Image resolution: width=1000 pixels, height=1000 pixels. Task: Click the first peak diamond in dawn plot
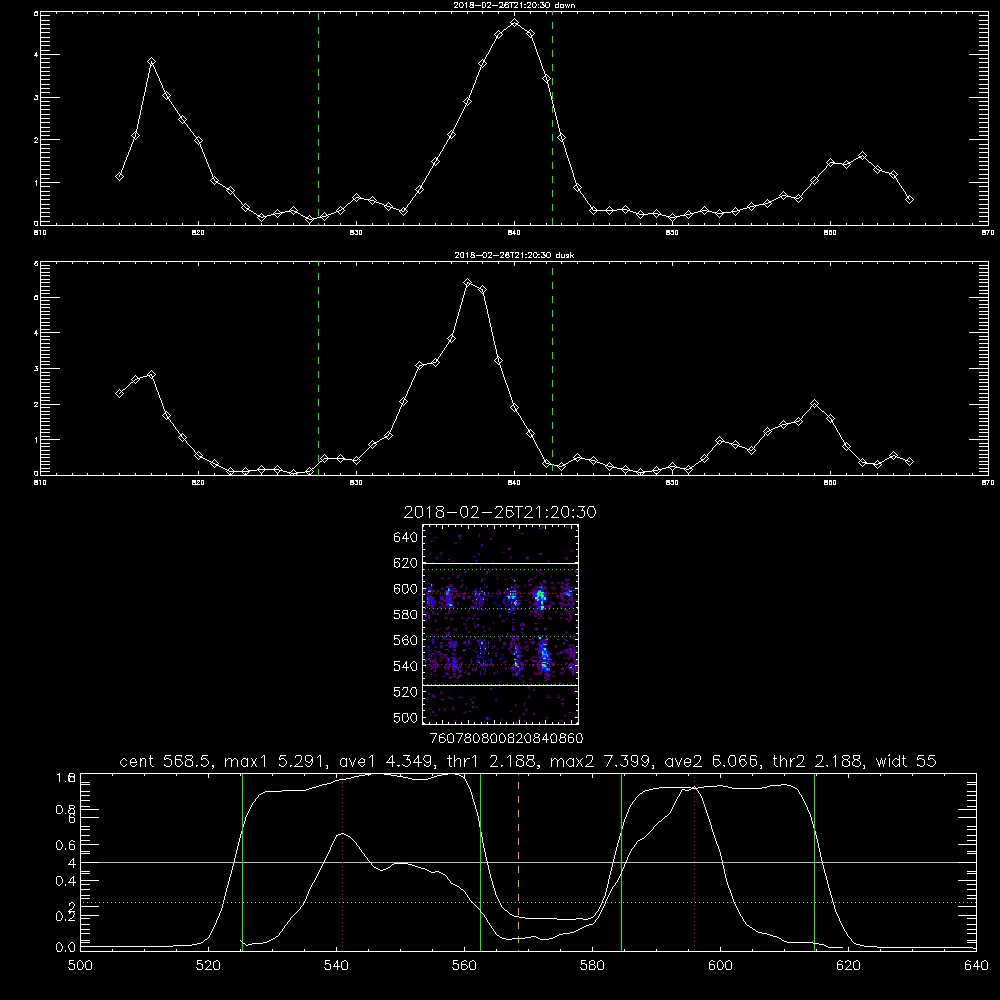[151, 62]
